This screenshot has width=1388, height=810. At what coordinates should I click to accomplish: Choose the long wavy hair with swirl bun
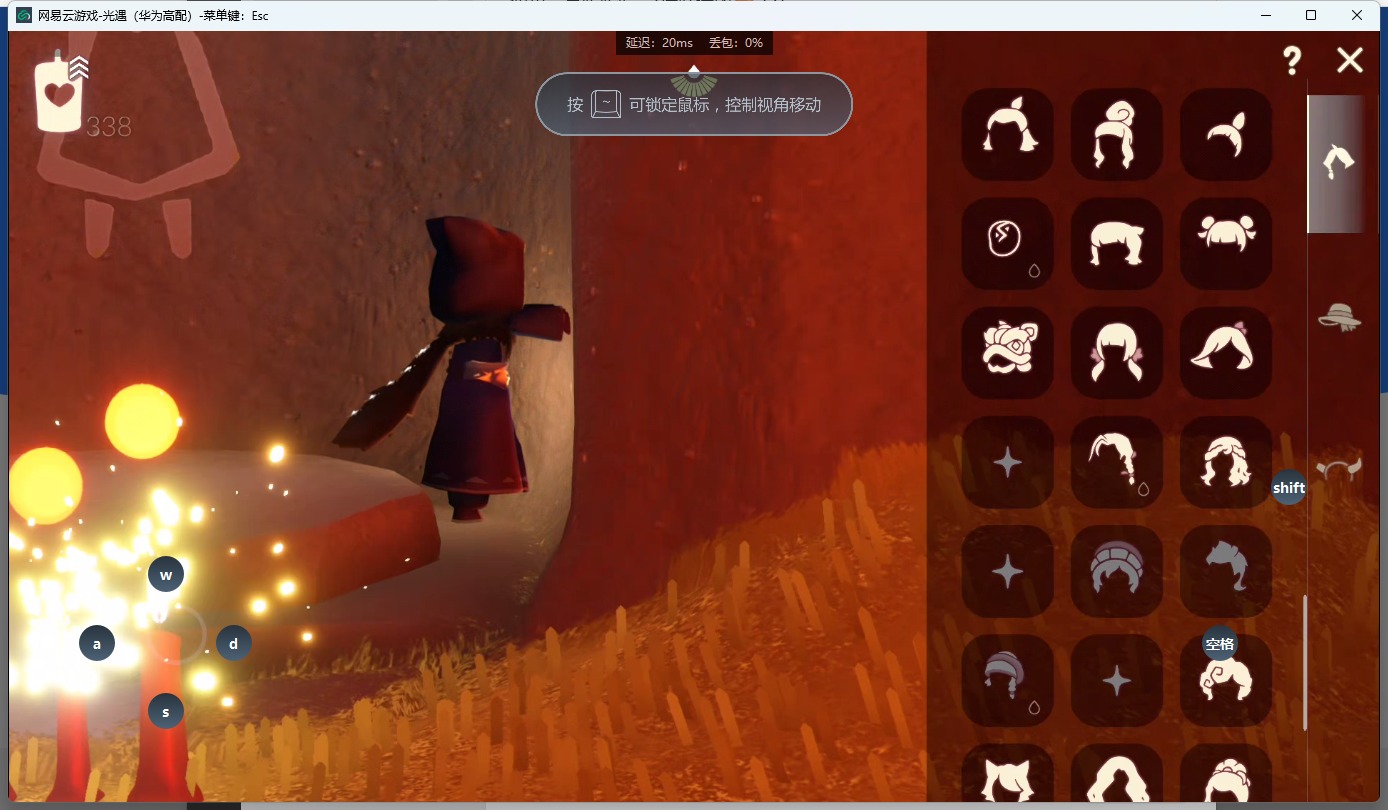click(1116, 134)
